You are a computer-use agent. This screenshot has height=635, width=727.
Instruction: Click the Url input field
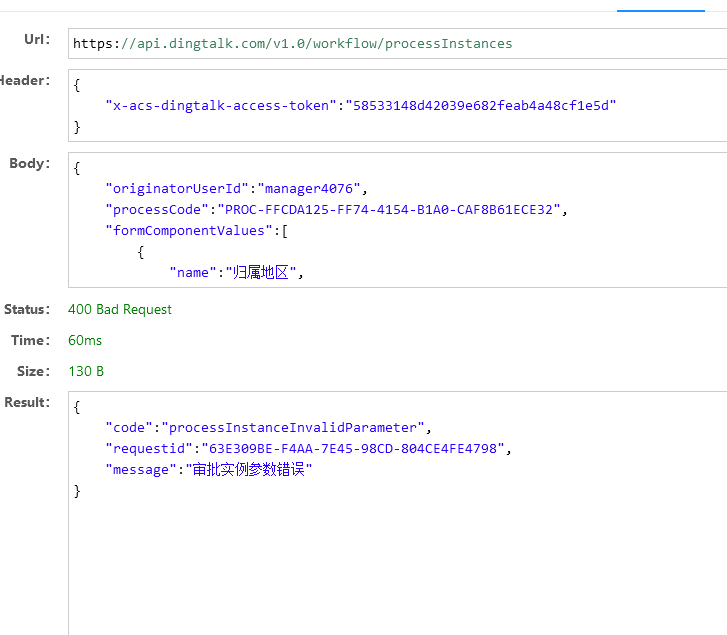[397, 44]
